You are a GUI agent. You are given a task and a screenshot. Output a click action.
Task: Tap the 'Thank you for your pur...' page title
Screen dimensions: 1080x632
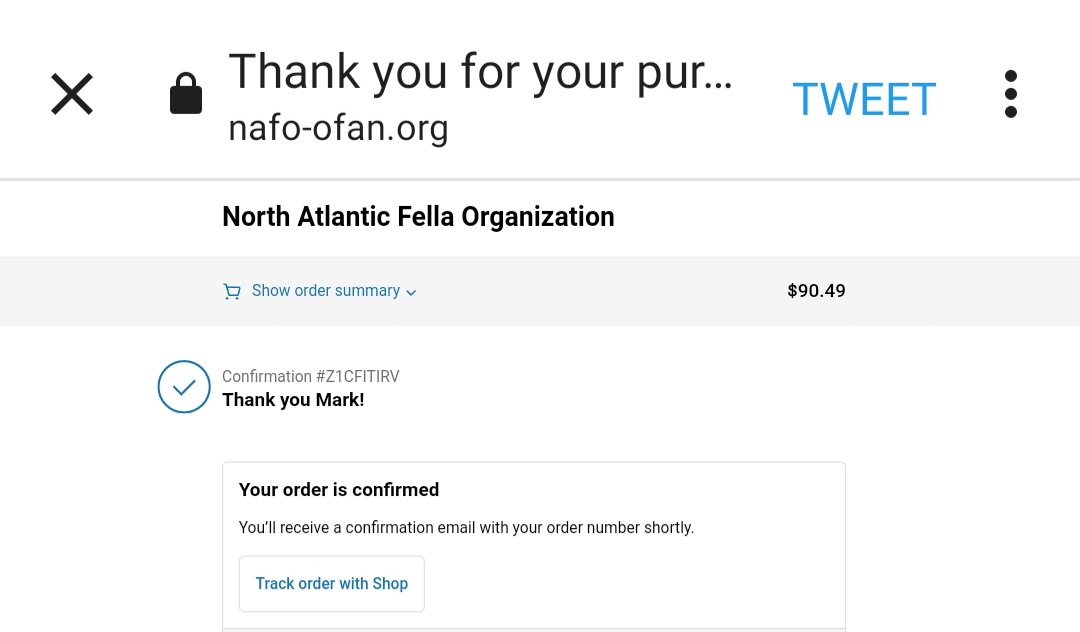(x=480, y=72)
